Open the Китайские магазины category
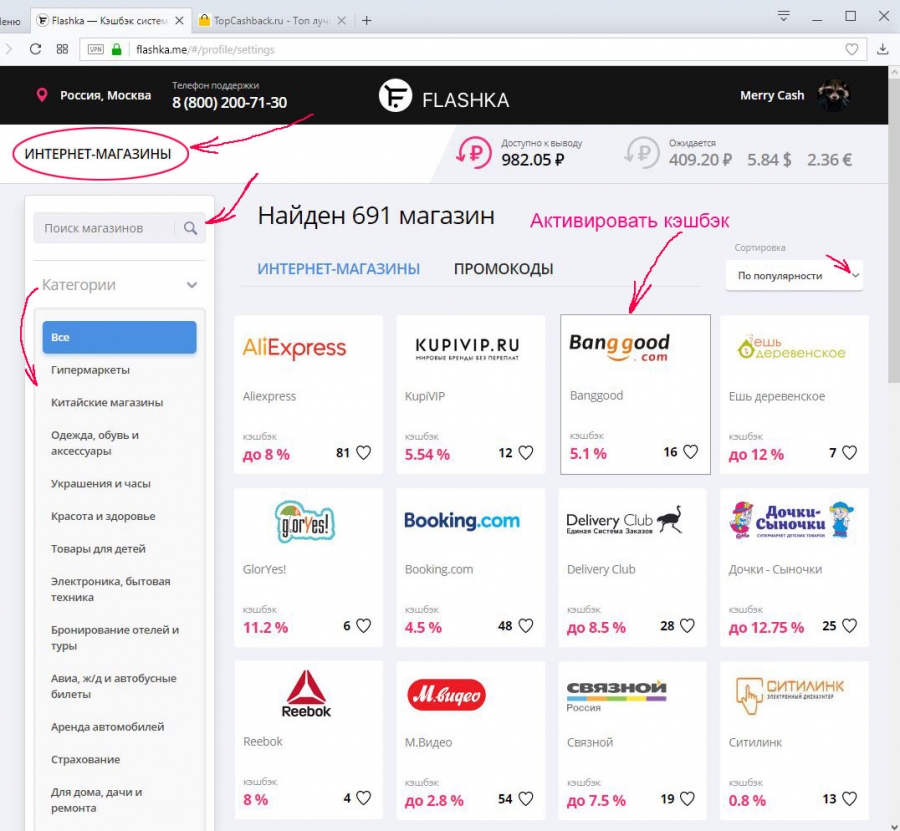The image size is (900, 831). tap(107, 402)
